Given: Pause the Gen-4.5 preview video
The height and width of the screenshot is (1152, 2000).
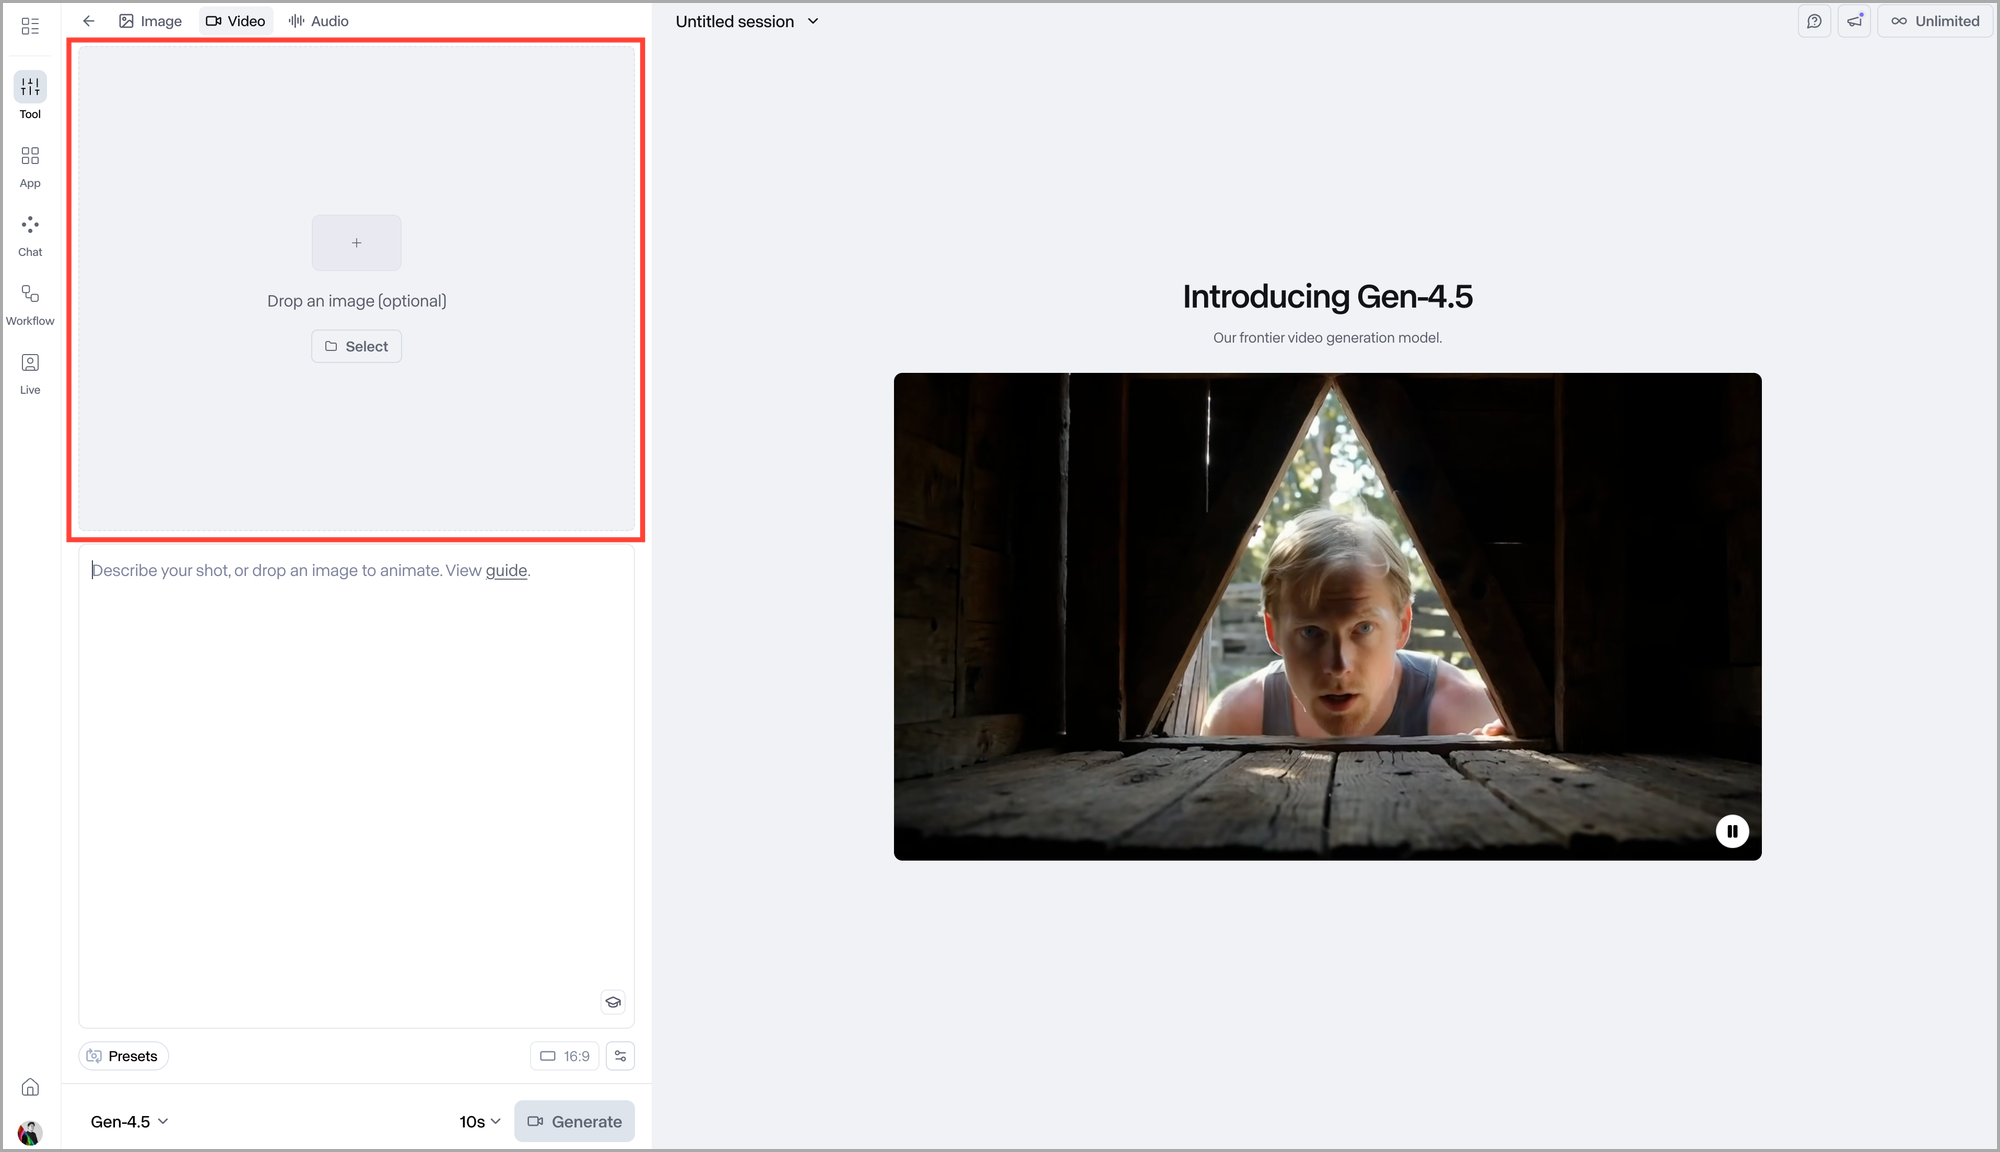Looking at the screenshot, I should (1732, 831).
